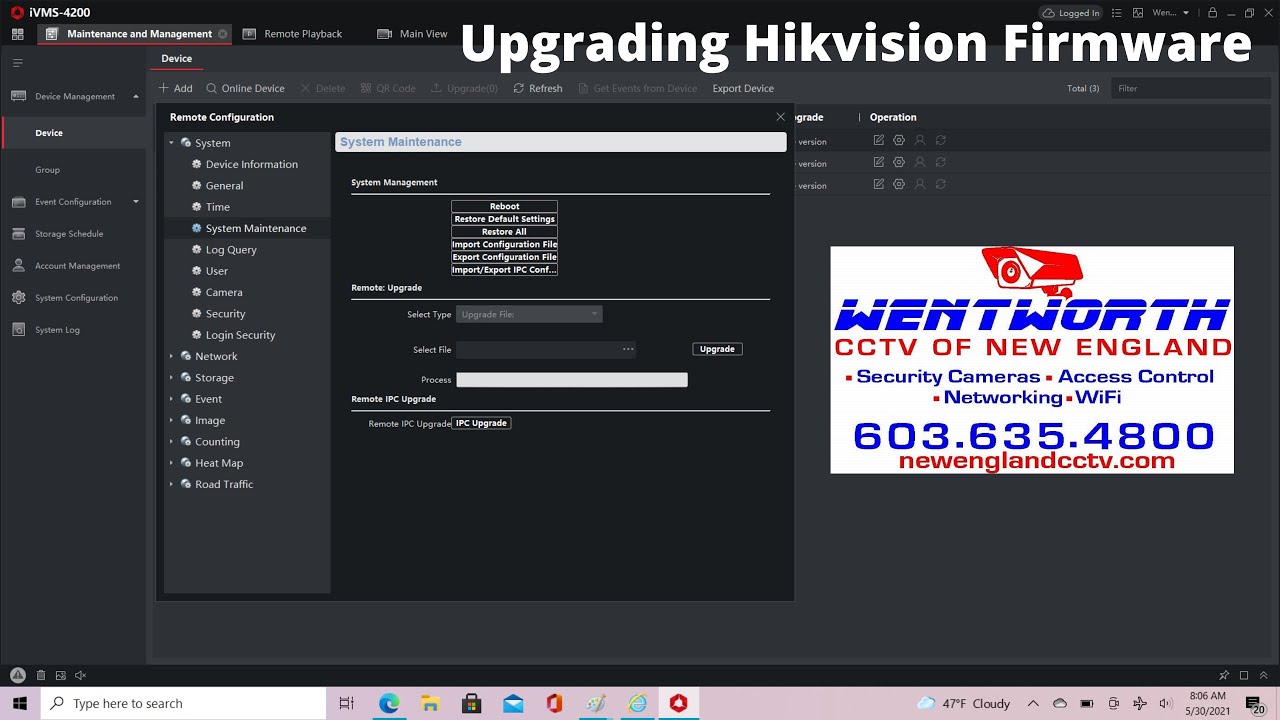Click the trash icon in bottom bar

[x=41, y=676]
